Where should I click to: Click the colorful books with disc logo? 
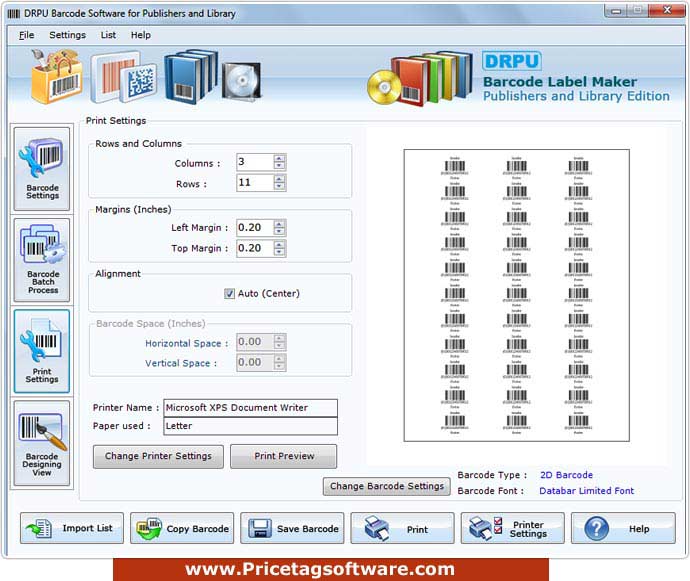(x=419, y=78)
